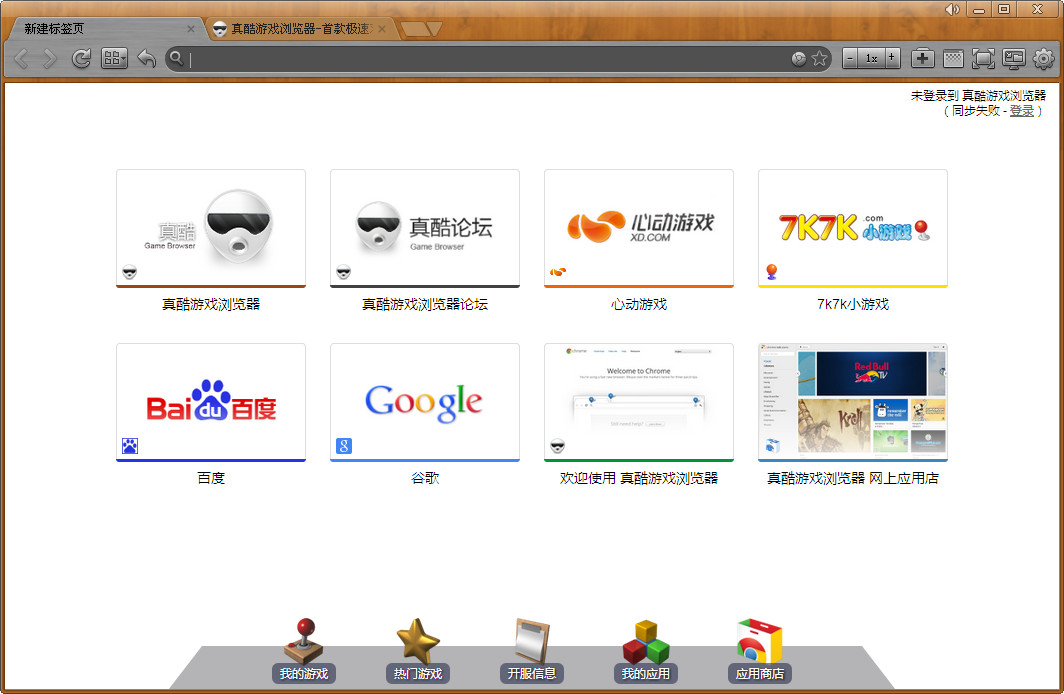Click the 我的游戏 dock label

point(304,674)
